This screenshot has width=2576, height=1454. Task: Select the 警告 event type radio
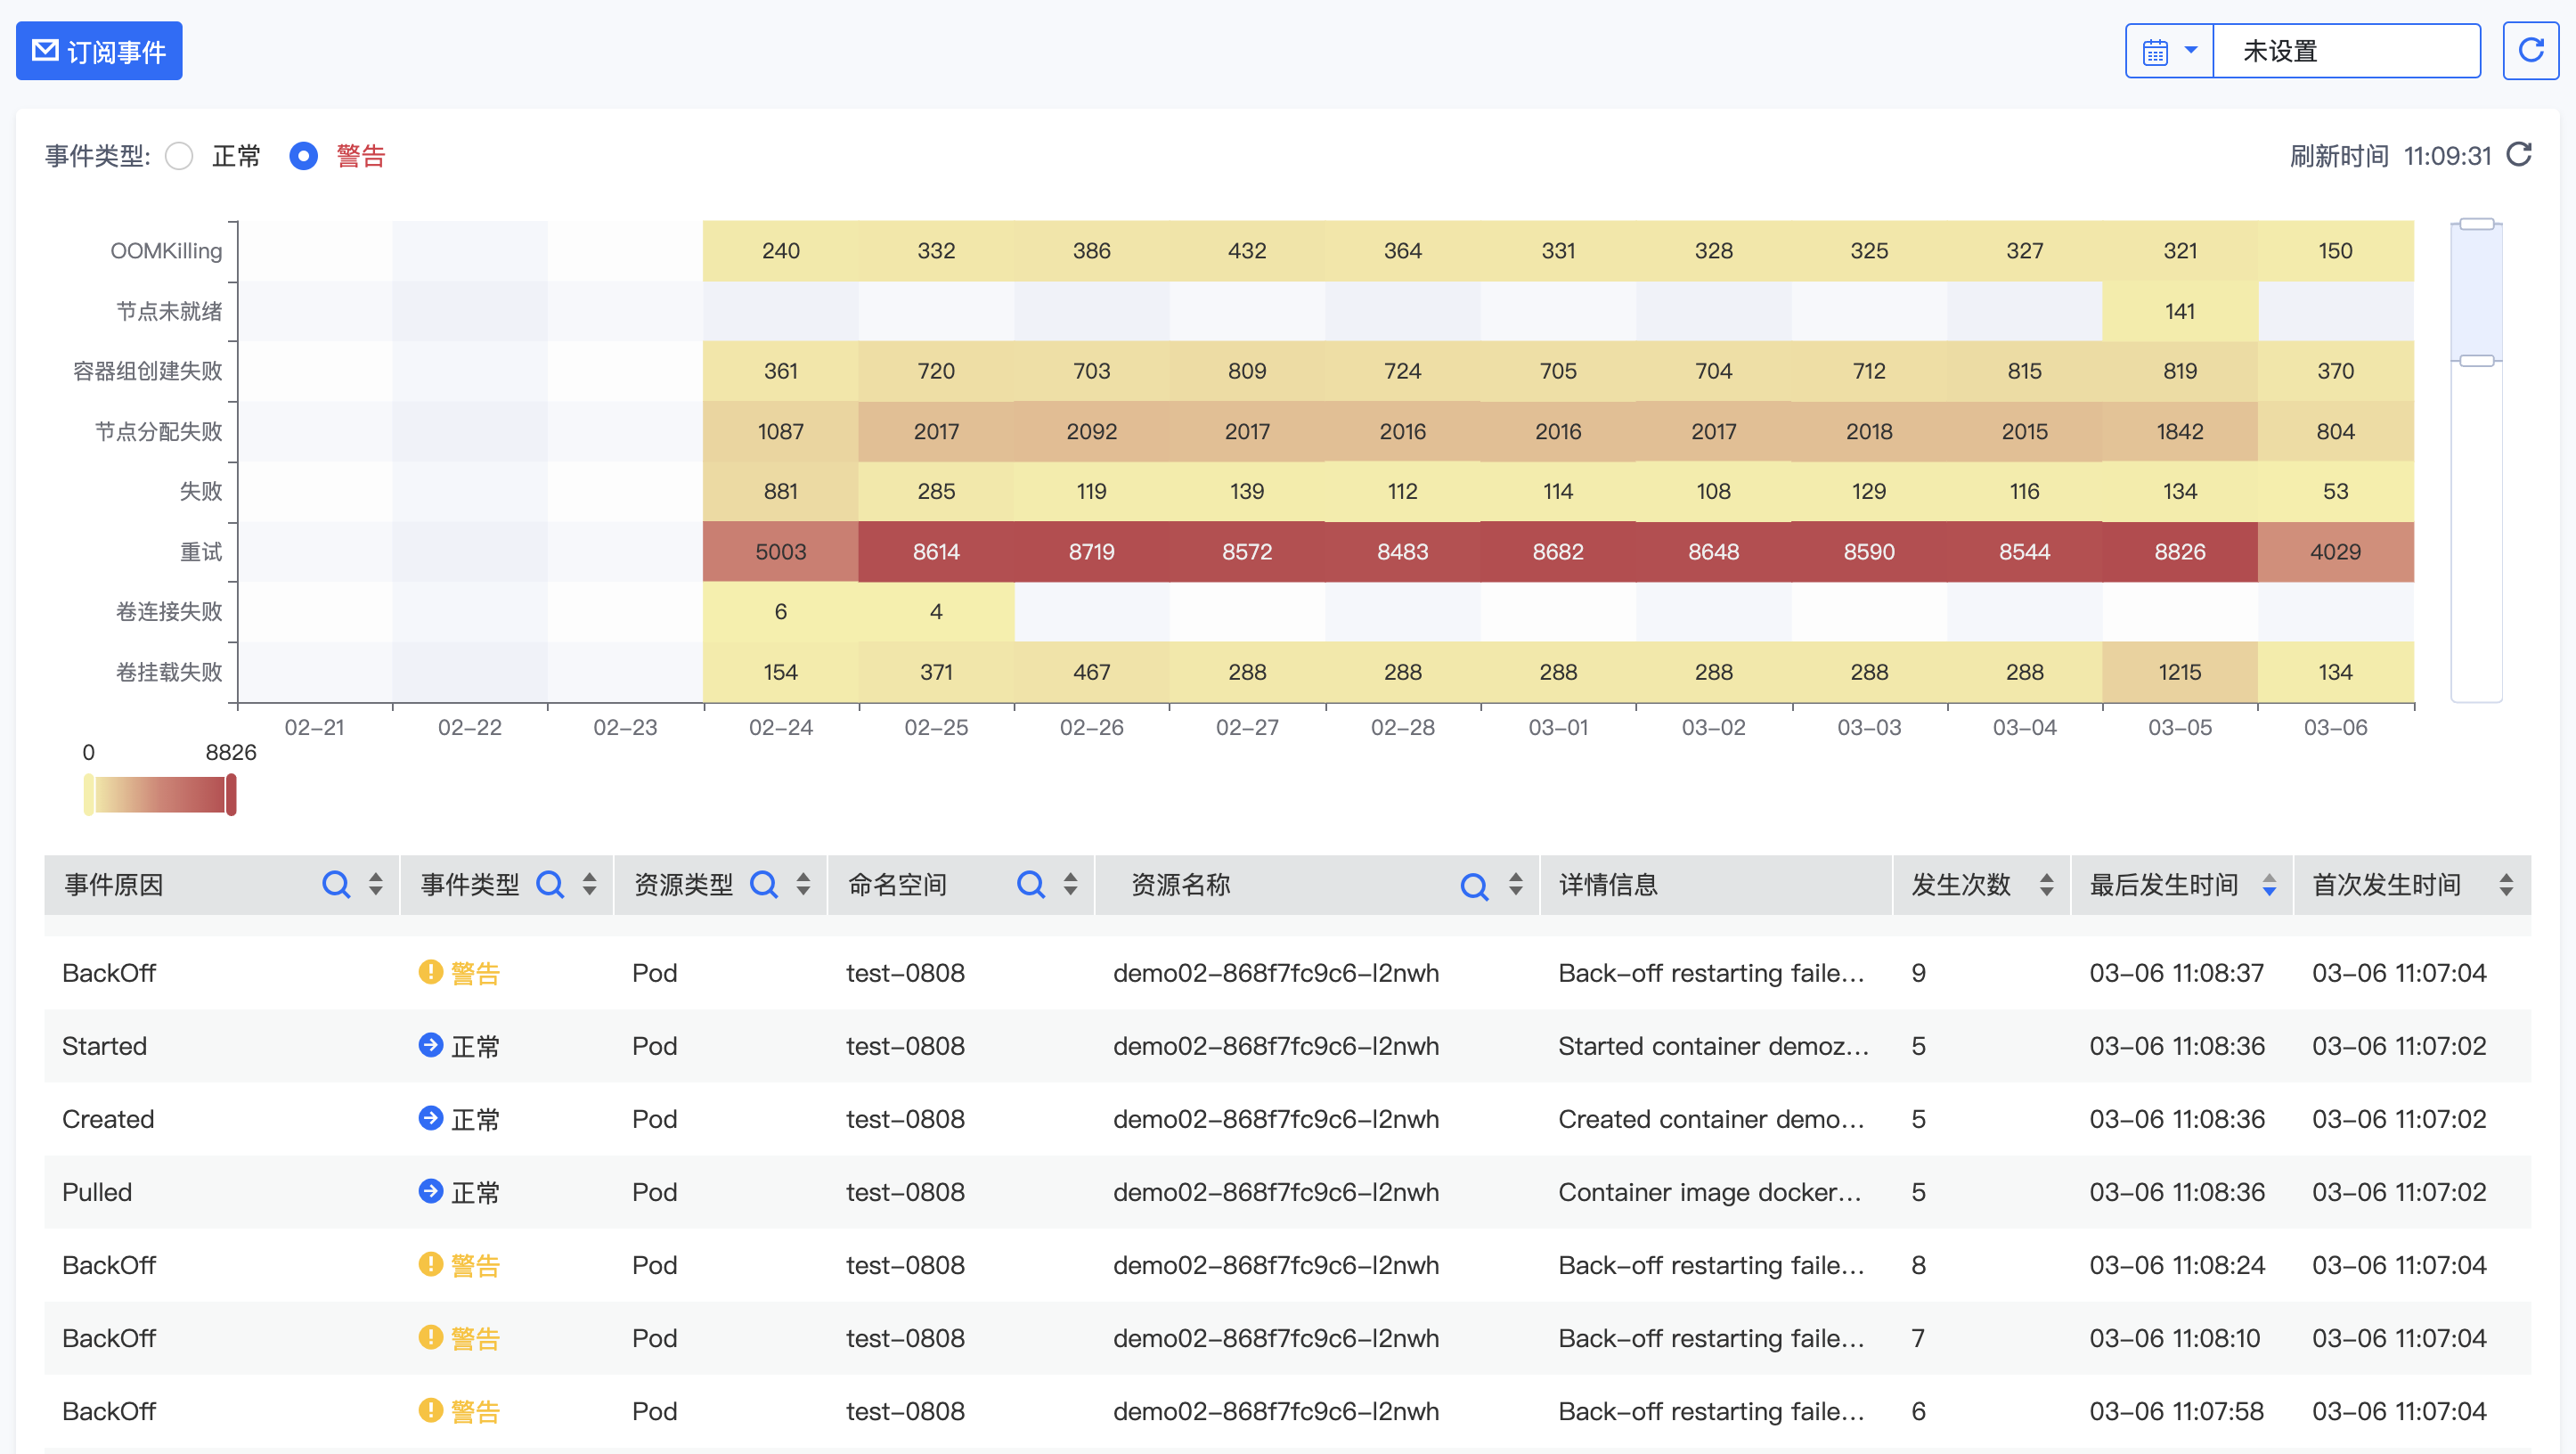[x=303, y=156]
